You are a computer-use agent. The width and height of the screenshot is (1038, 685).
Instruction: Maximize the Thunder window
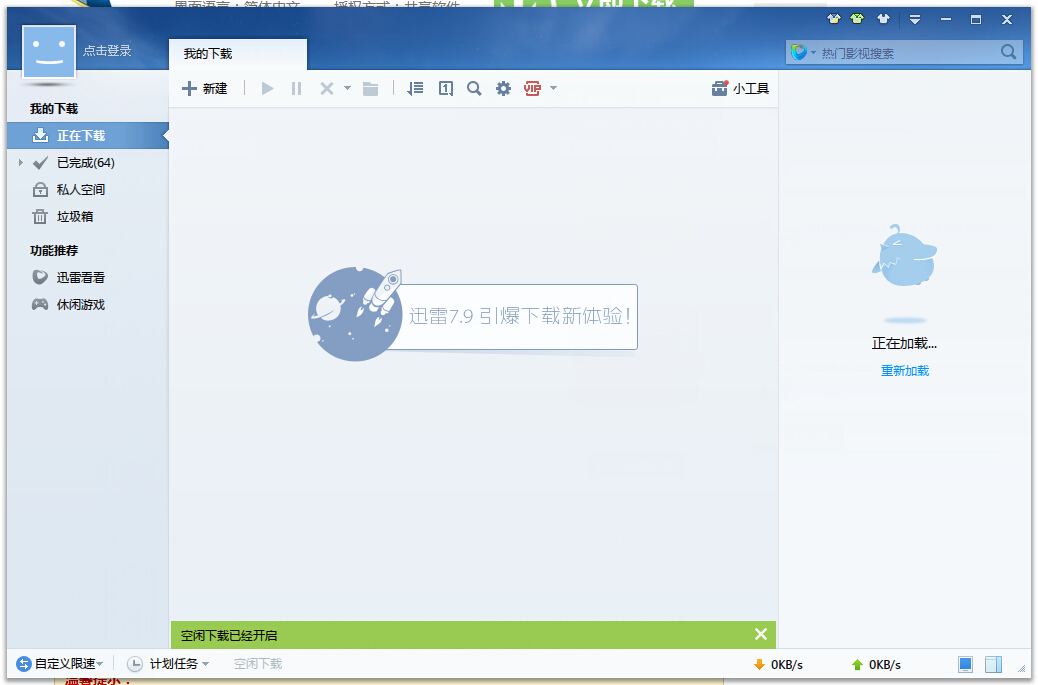[976, 20]
